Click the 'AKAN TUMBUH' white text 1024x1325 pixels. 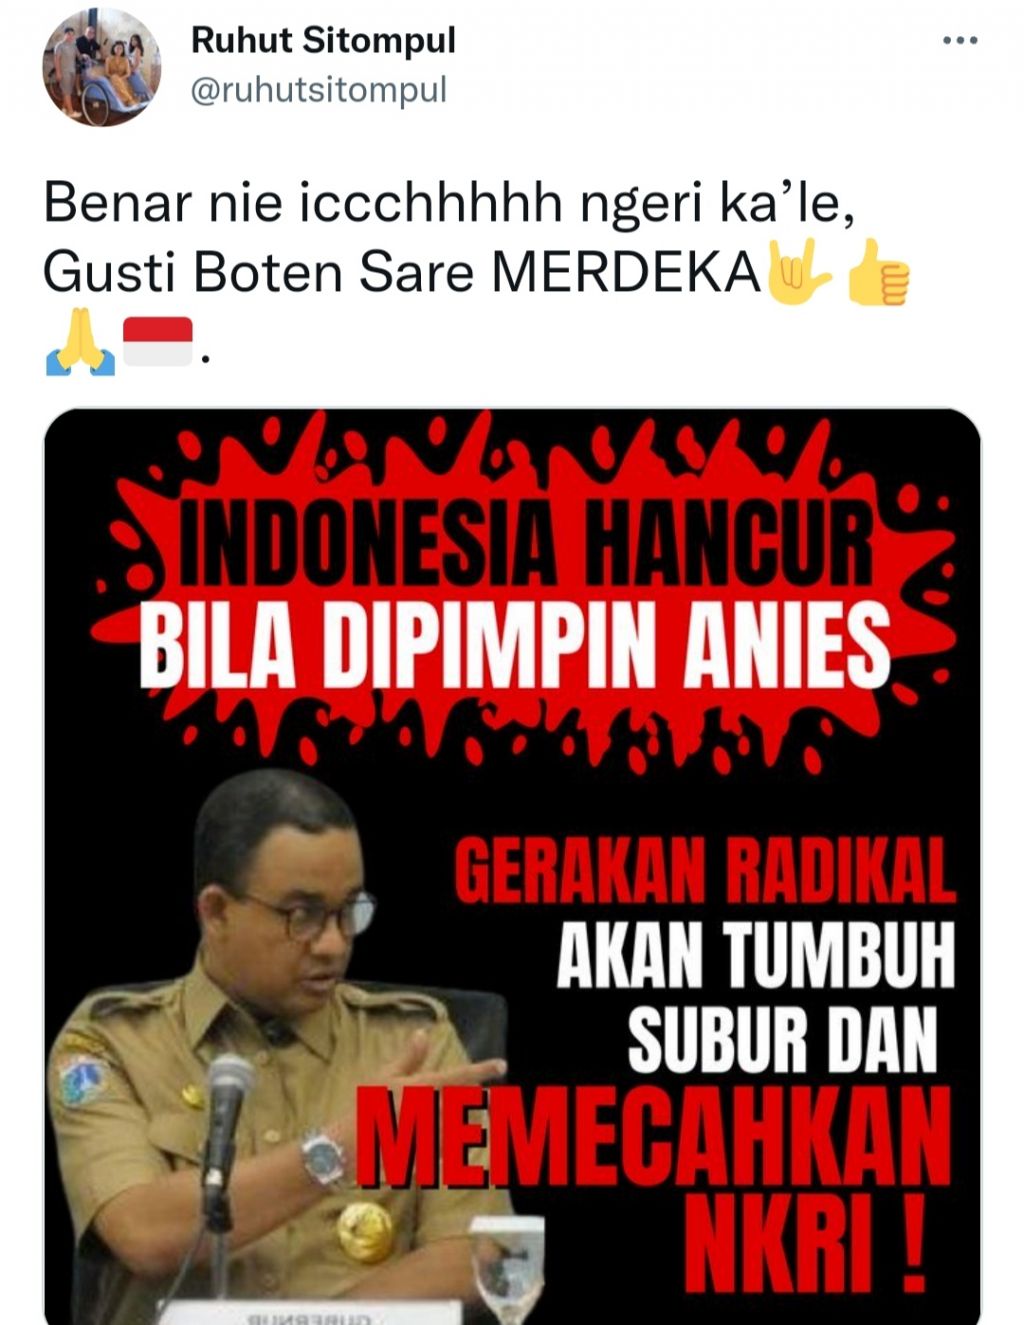tap(756, 955)
